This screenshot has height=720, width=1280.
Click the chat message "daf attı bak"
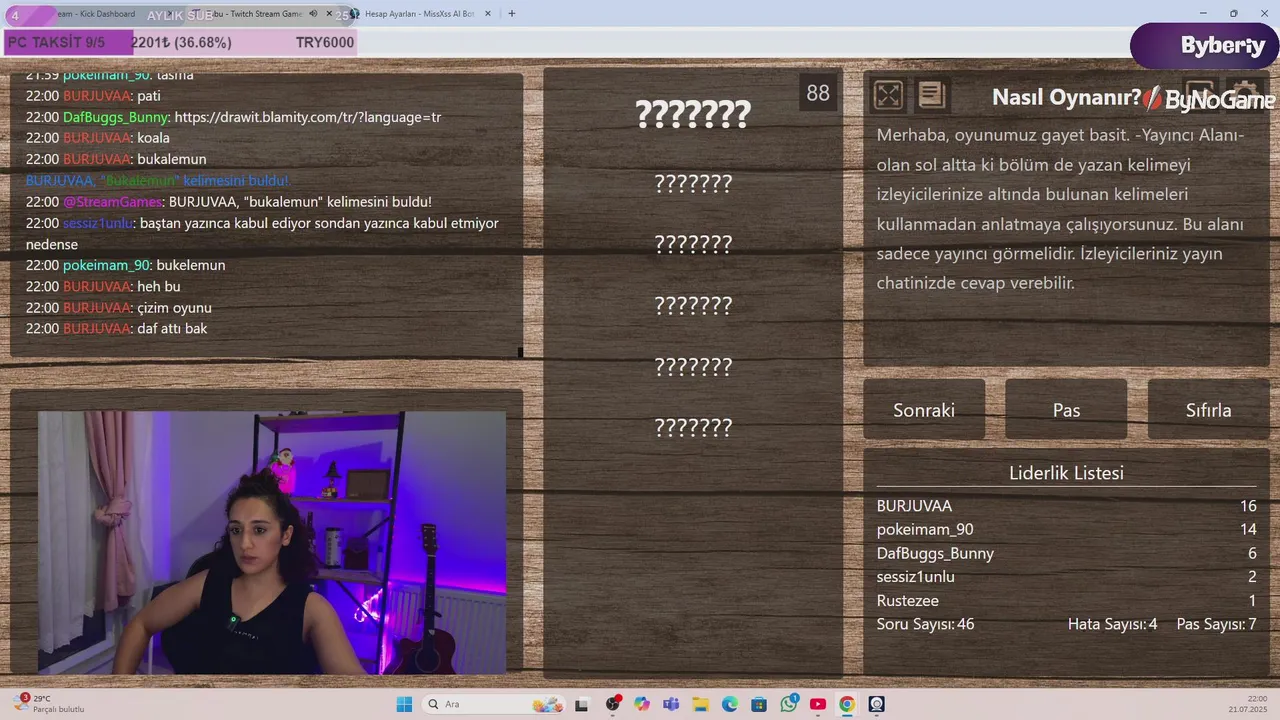click(x=172, y=329)
